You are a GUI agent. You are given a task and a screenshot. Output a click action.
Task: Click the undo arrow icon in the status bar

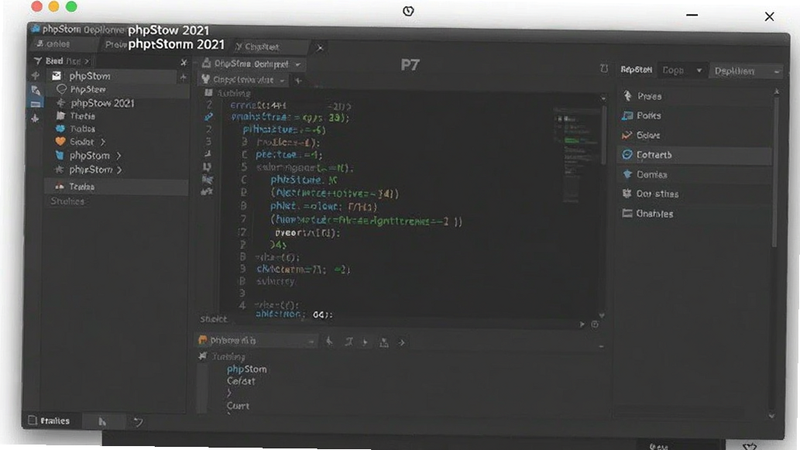(138, 422)
